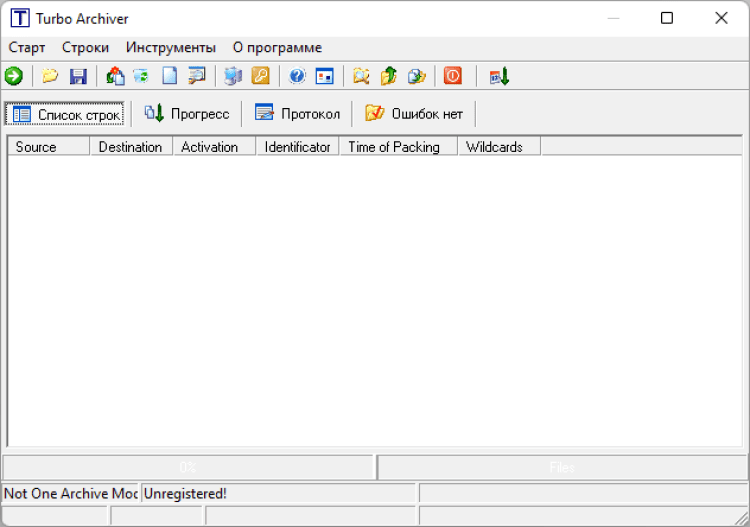The width and height of the screenshot is (750, 527).
Task: Click the toolbar's last icon with green down arrow
Action: 499,77
